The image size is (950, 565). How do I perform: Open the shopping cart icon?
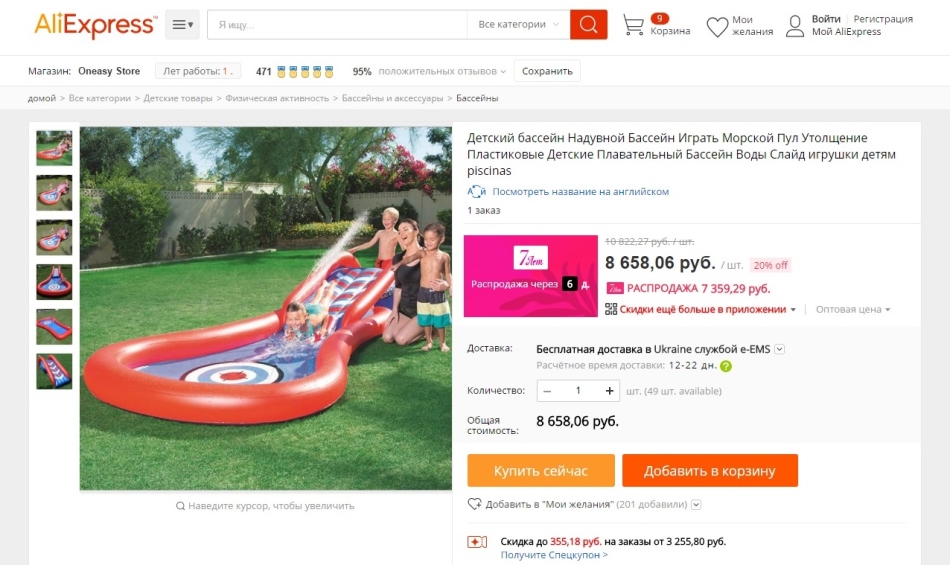[633, 25]
